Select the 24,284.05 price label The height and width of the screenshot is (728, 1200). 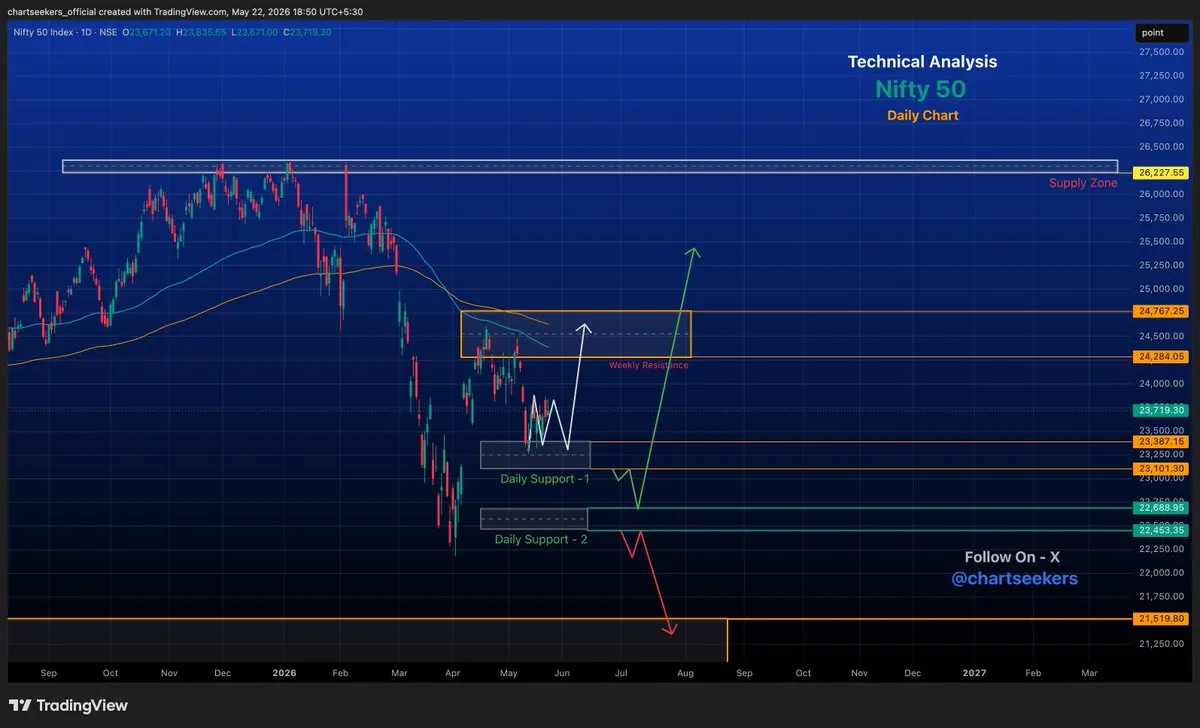1161,356
